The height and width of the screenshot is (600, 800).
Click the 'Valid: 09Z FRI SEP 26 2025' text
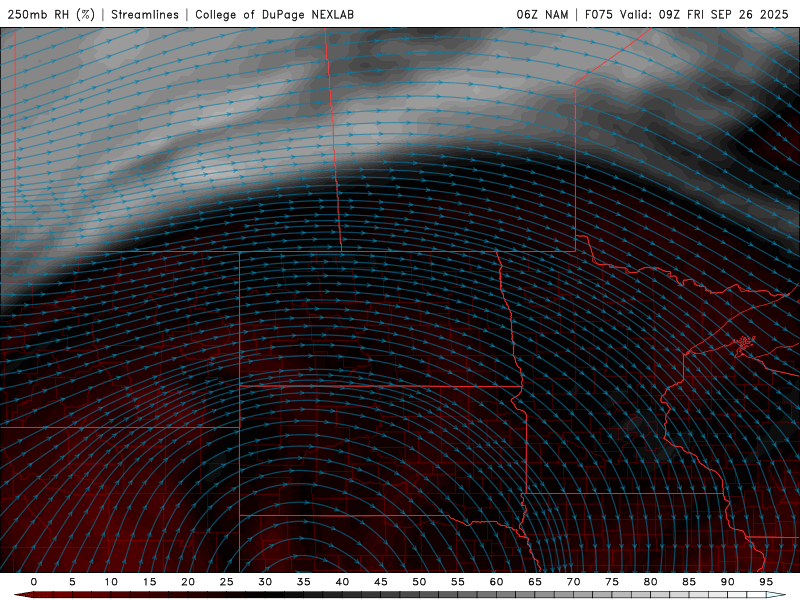[704, 14]
